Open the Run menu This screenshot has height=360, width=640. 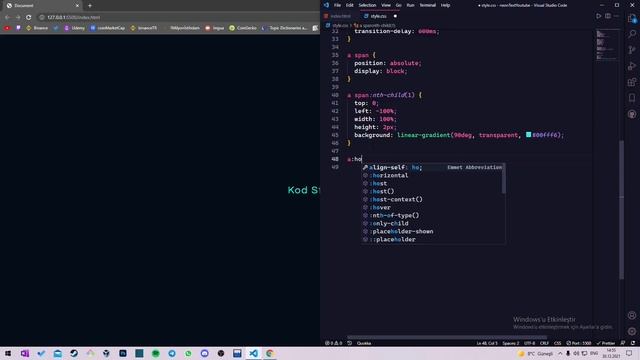[410, 5]
